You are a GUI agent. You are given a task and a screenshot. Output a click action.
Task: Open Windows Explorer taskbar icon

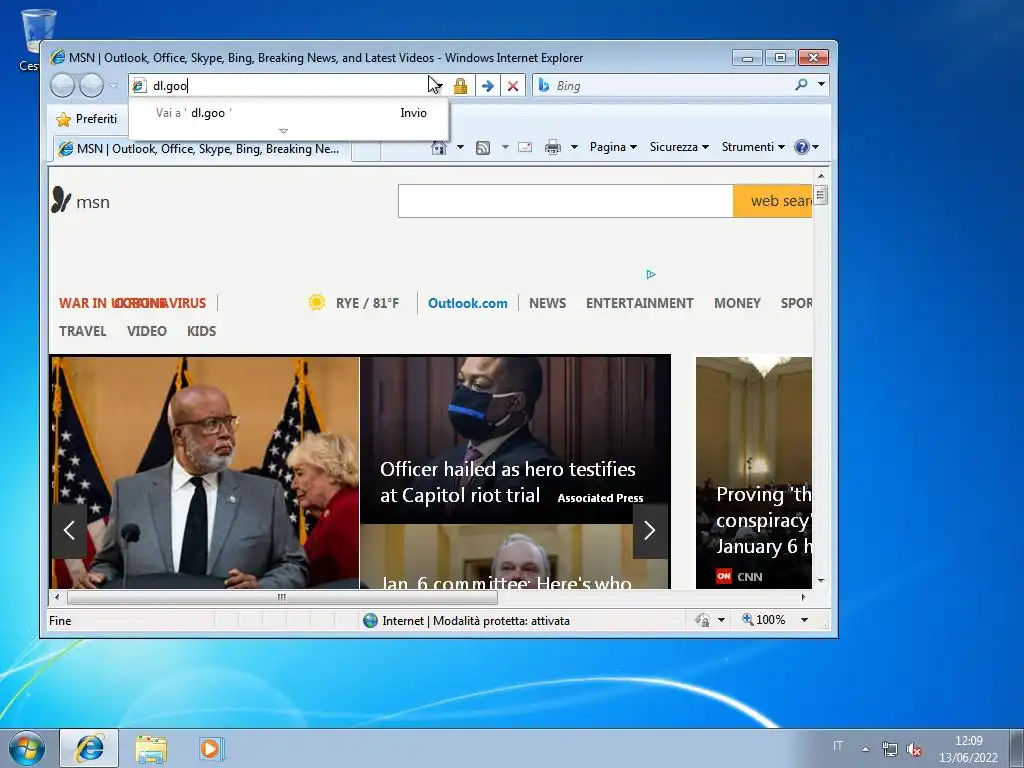click(151, 749)
